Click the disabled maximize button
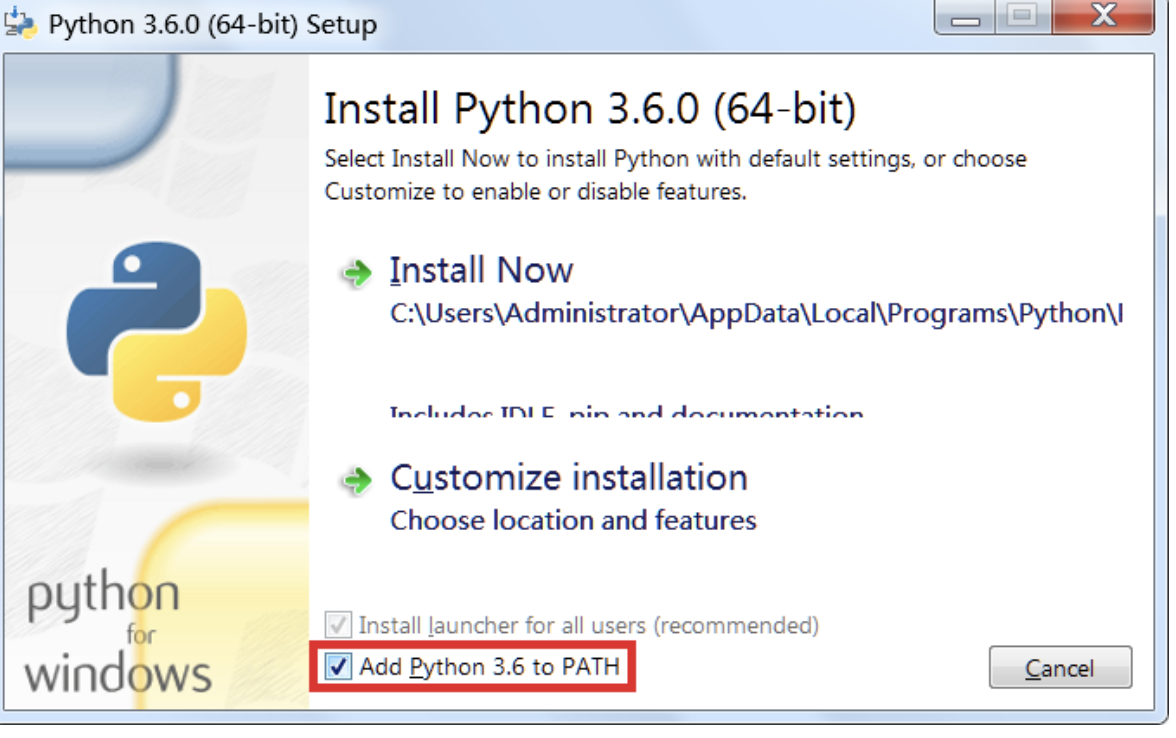The width and height of the screenshot is (1176, 738). point(1019,16)
